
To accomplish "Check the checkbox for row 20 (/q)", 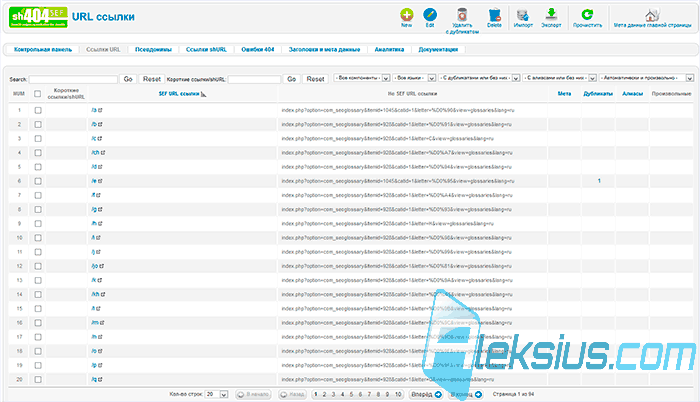I will tap(38, 379).
